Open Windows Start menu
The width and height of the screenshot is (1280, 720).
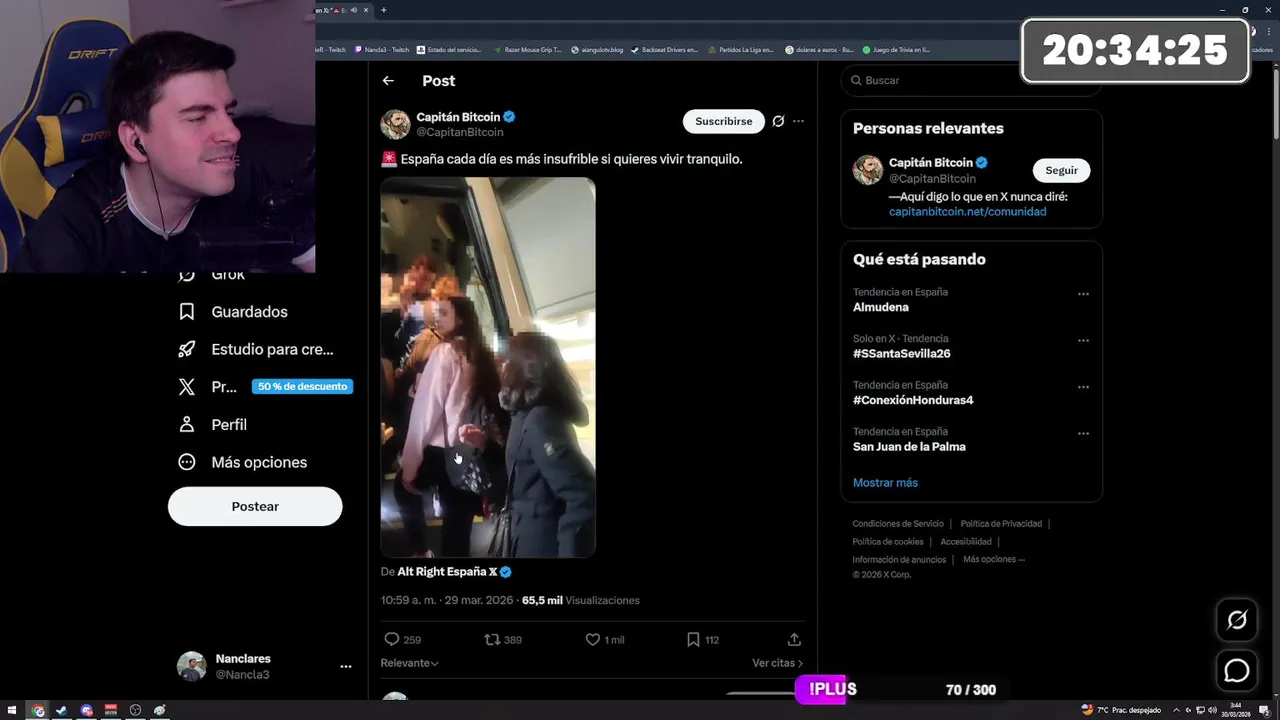pyautogui.click(x=12, y=710)
